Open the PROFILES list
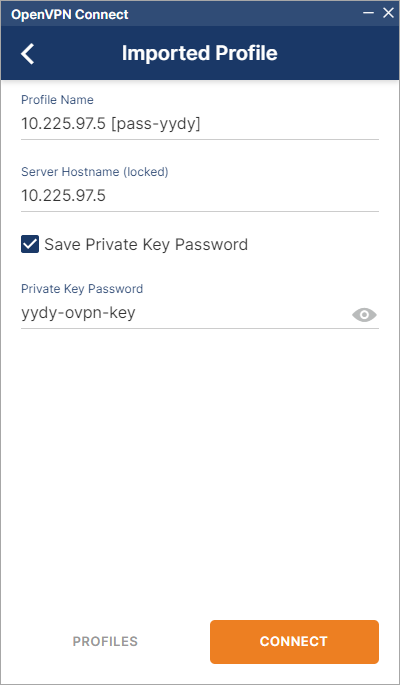400x685 pixels. 105,641
